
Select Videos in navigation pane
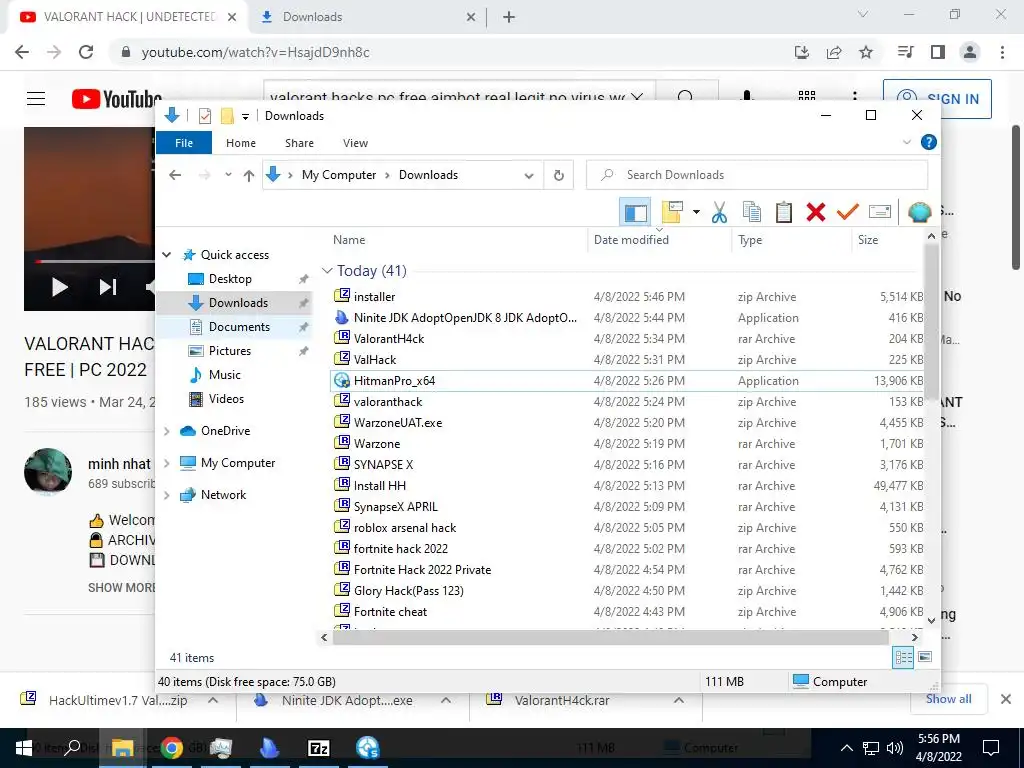(x=226, y=399)
